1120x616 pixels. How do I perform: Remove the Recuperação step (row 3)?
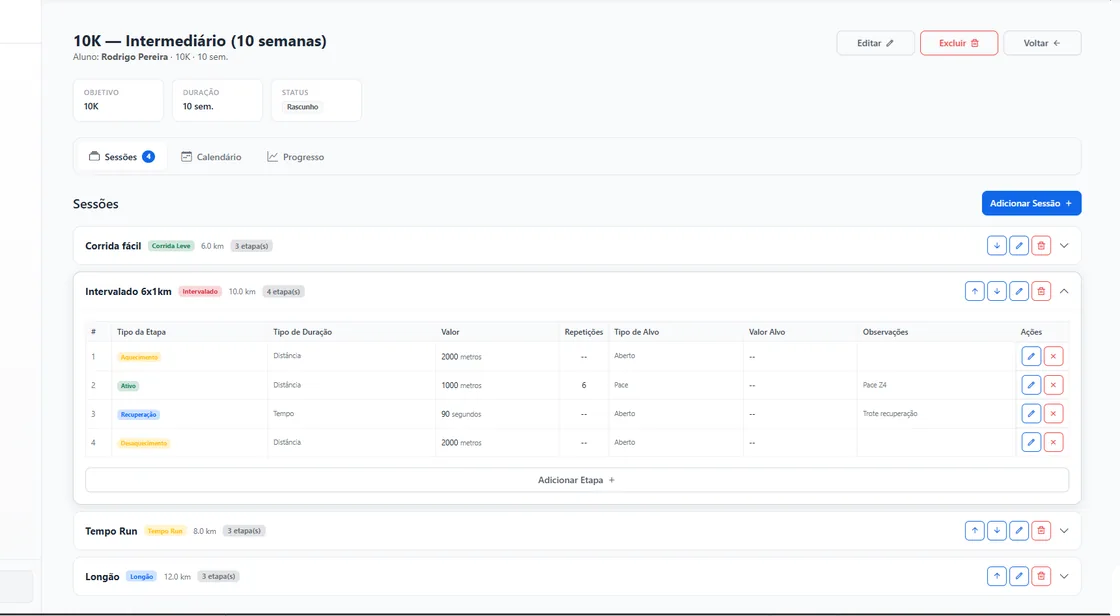tap(1053, 414)
